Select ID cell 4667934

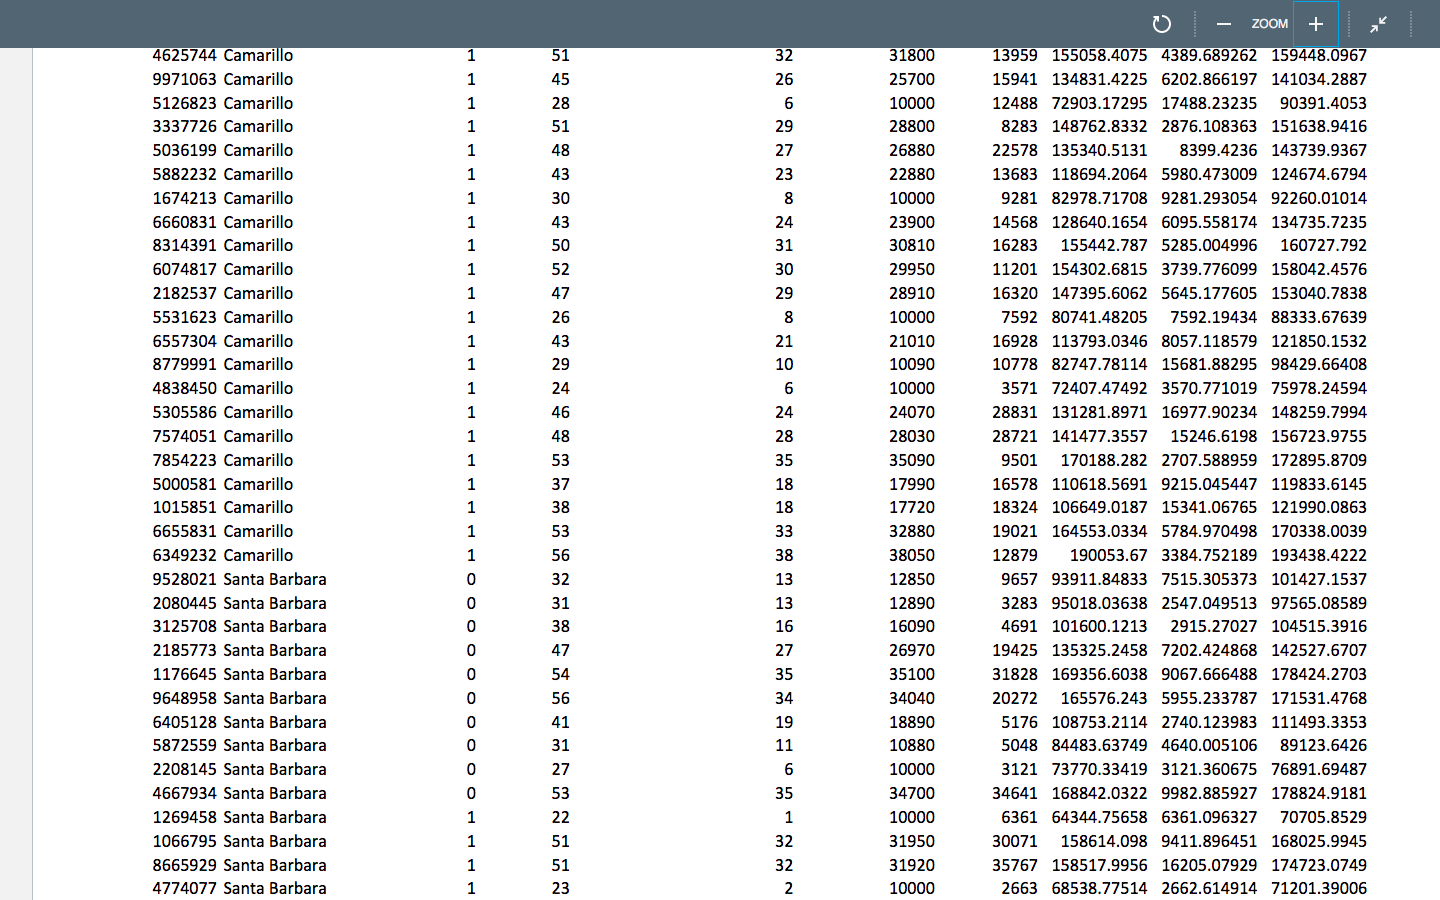(x=184, y=793)
